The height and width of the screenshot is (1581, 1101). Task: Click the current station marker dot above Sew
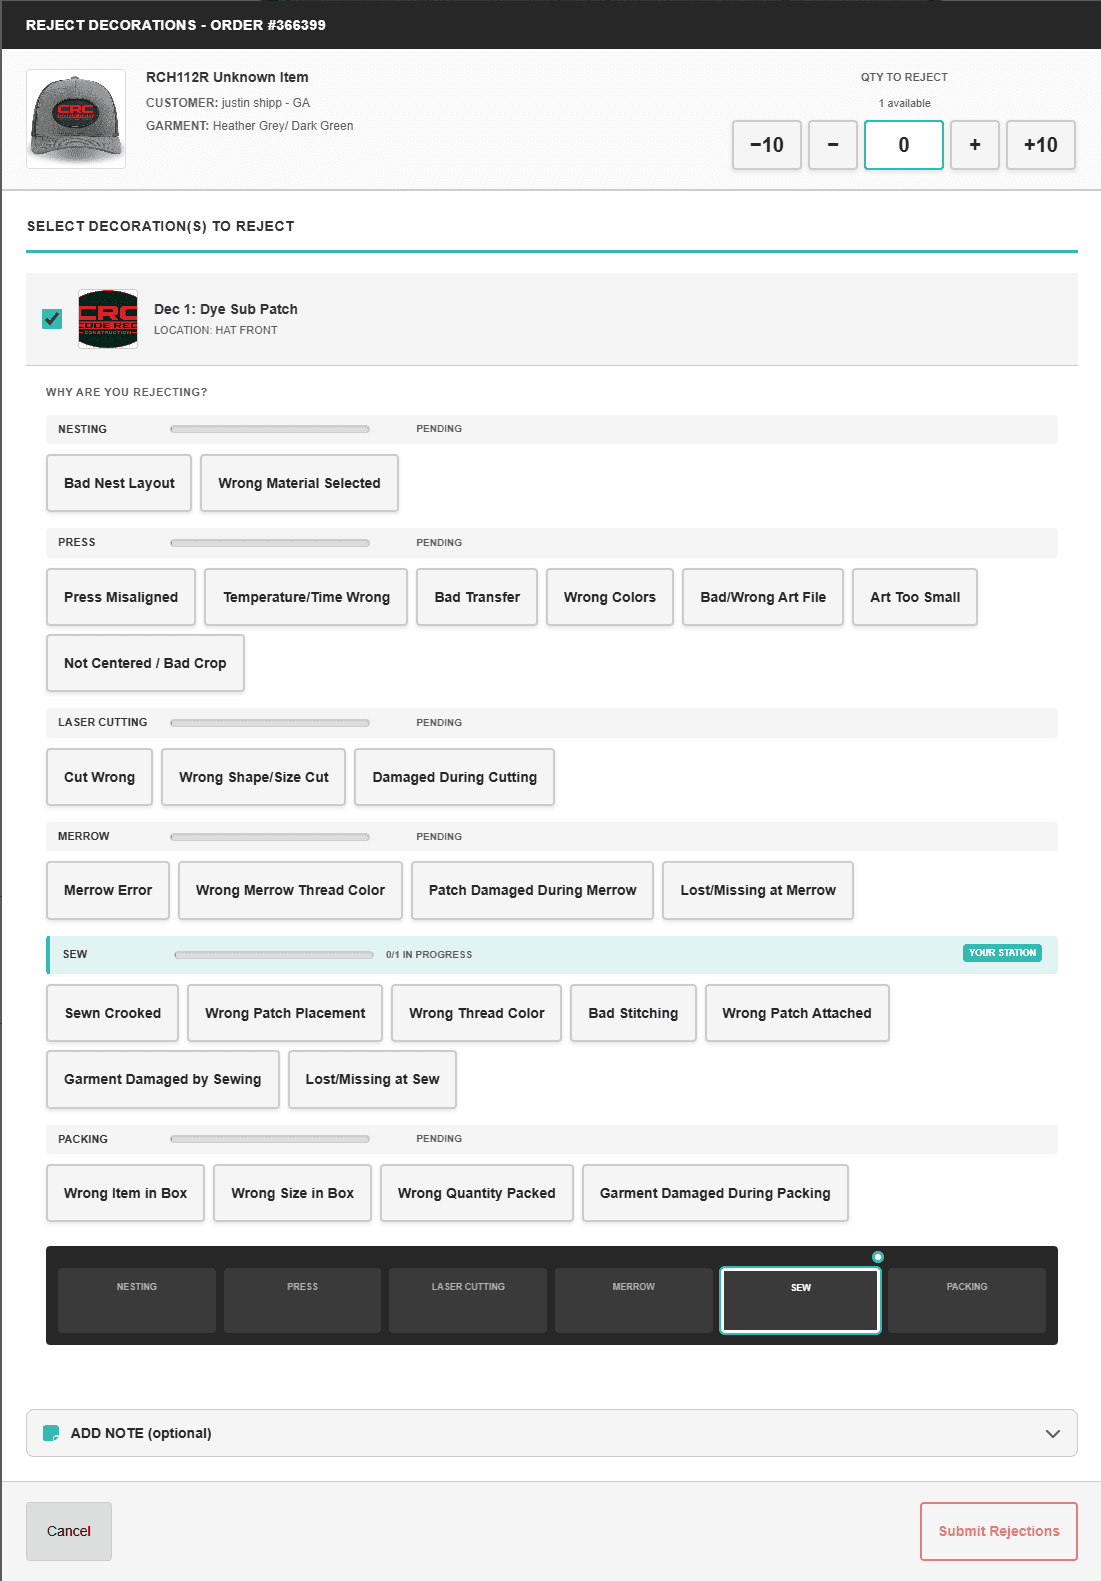tap(878, 1257)
